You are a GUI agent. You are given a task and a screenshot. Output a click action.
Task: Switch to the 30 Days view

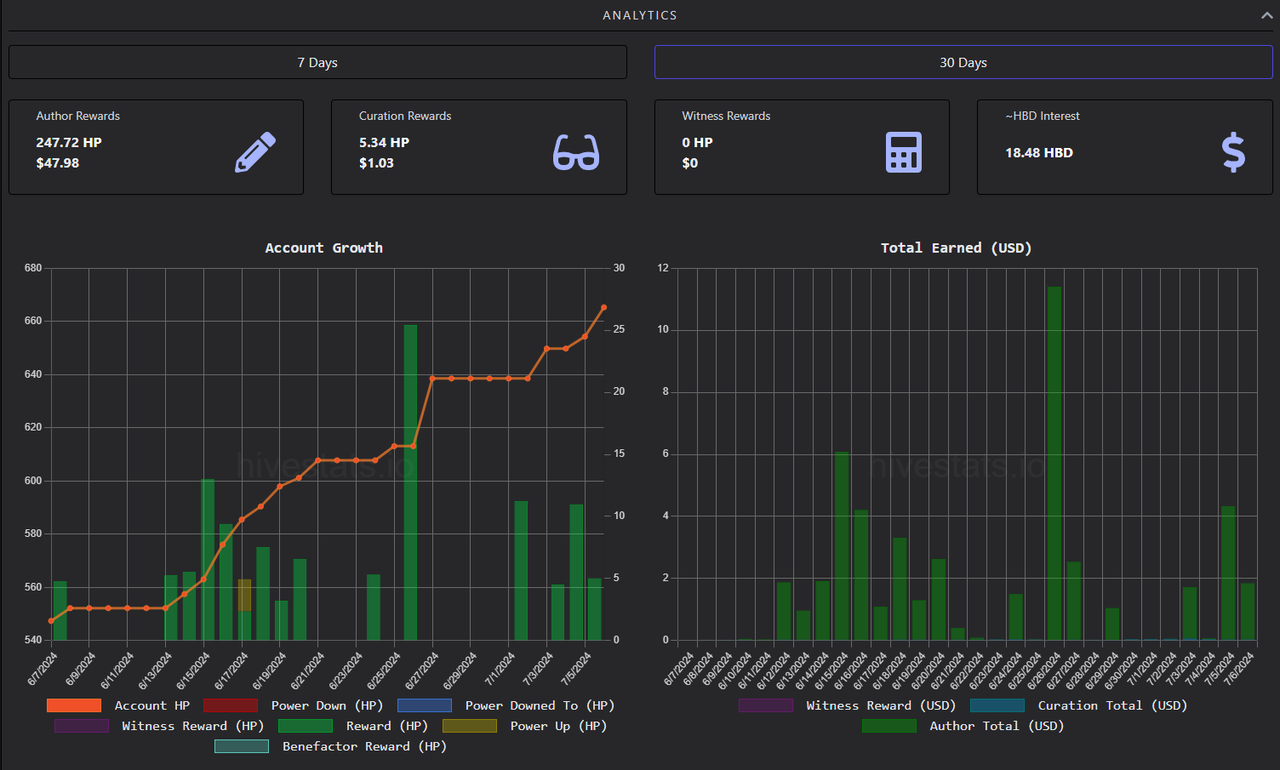tap(963, 62)
